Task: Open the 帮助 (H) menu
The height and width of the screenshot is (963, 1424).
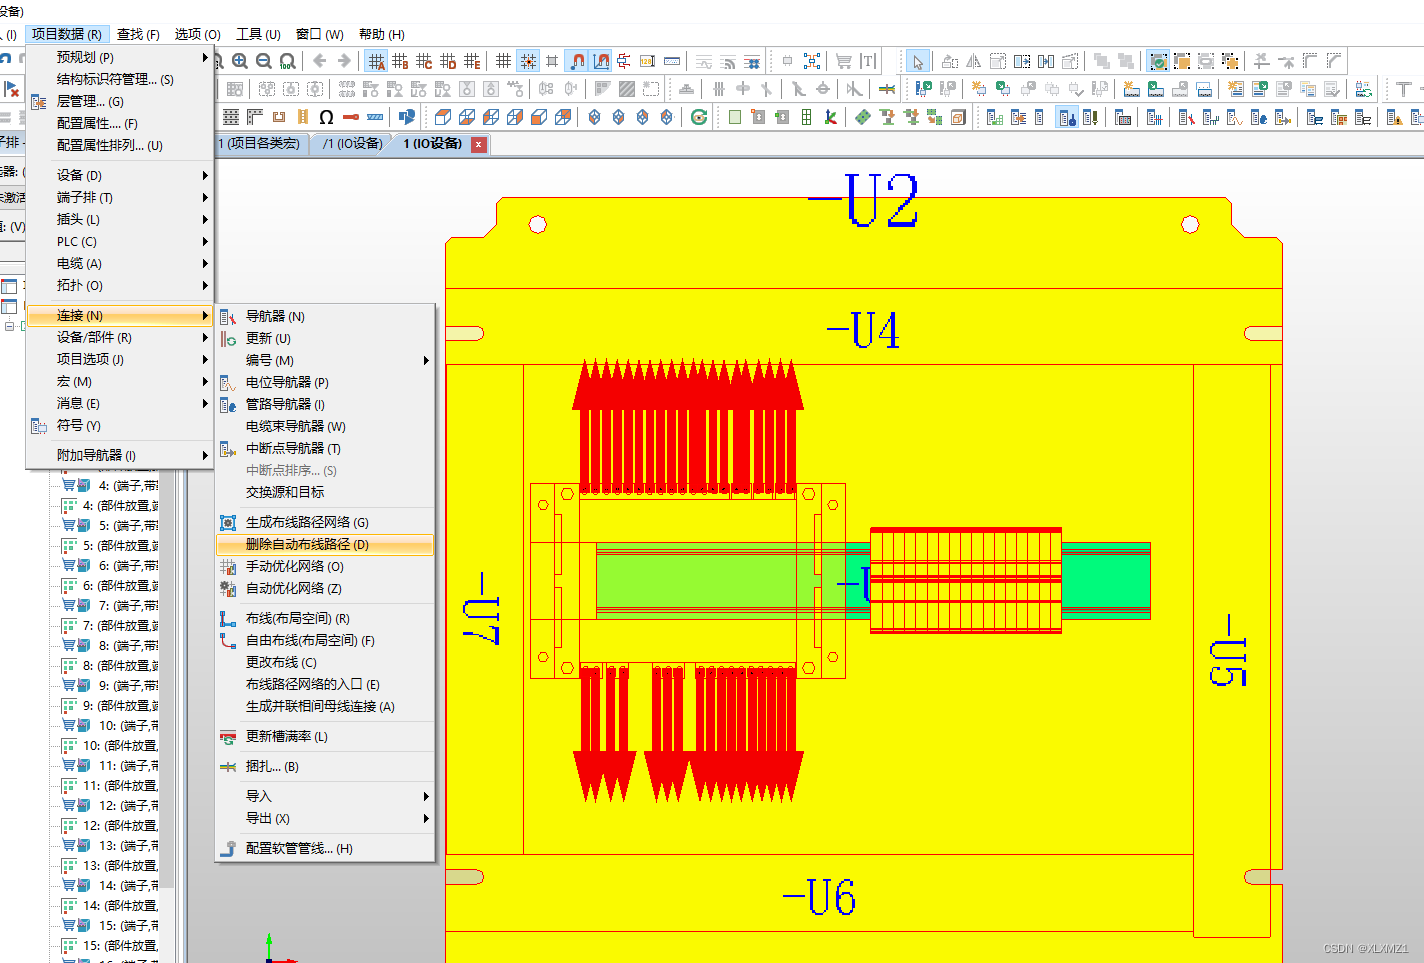Action: (x=381, y=34)
